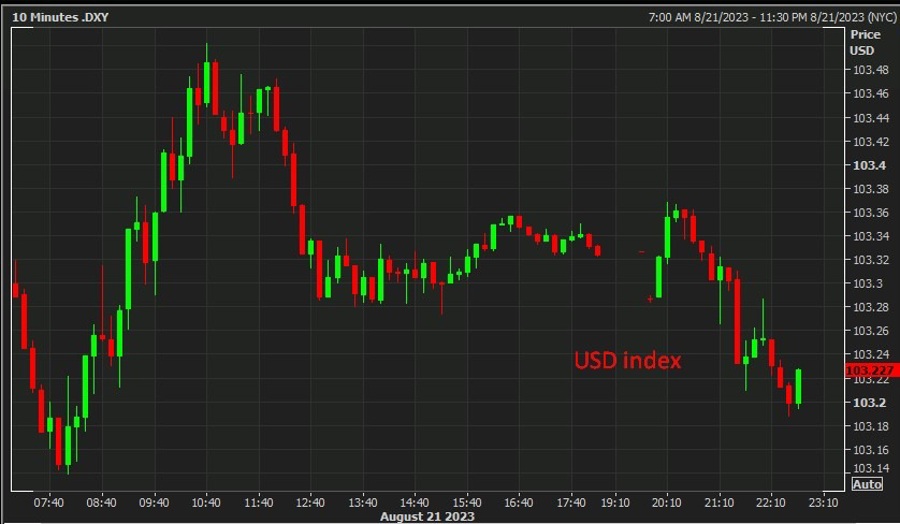The width and height of the screenshot is (900, 524).
Task: Click the Auto scale button
Action: (x=867, y=484)
